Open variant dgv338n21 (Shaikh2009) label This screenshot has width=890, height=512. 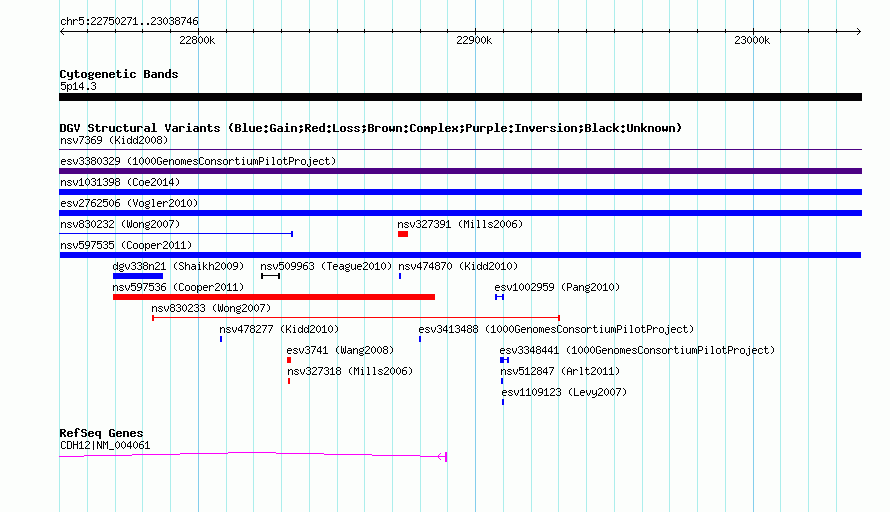tap(178, 266)
